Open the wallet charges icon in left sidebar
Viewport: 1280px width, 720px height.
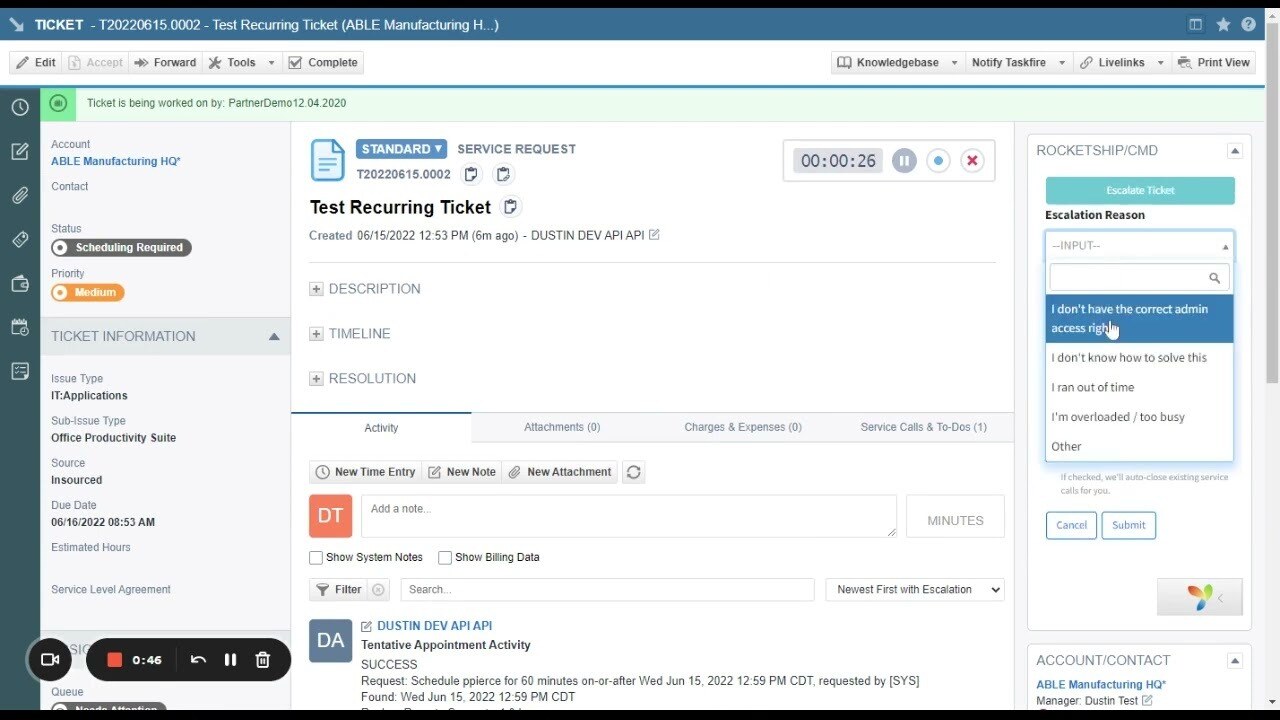(20, 284)
